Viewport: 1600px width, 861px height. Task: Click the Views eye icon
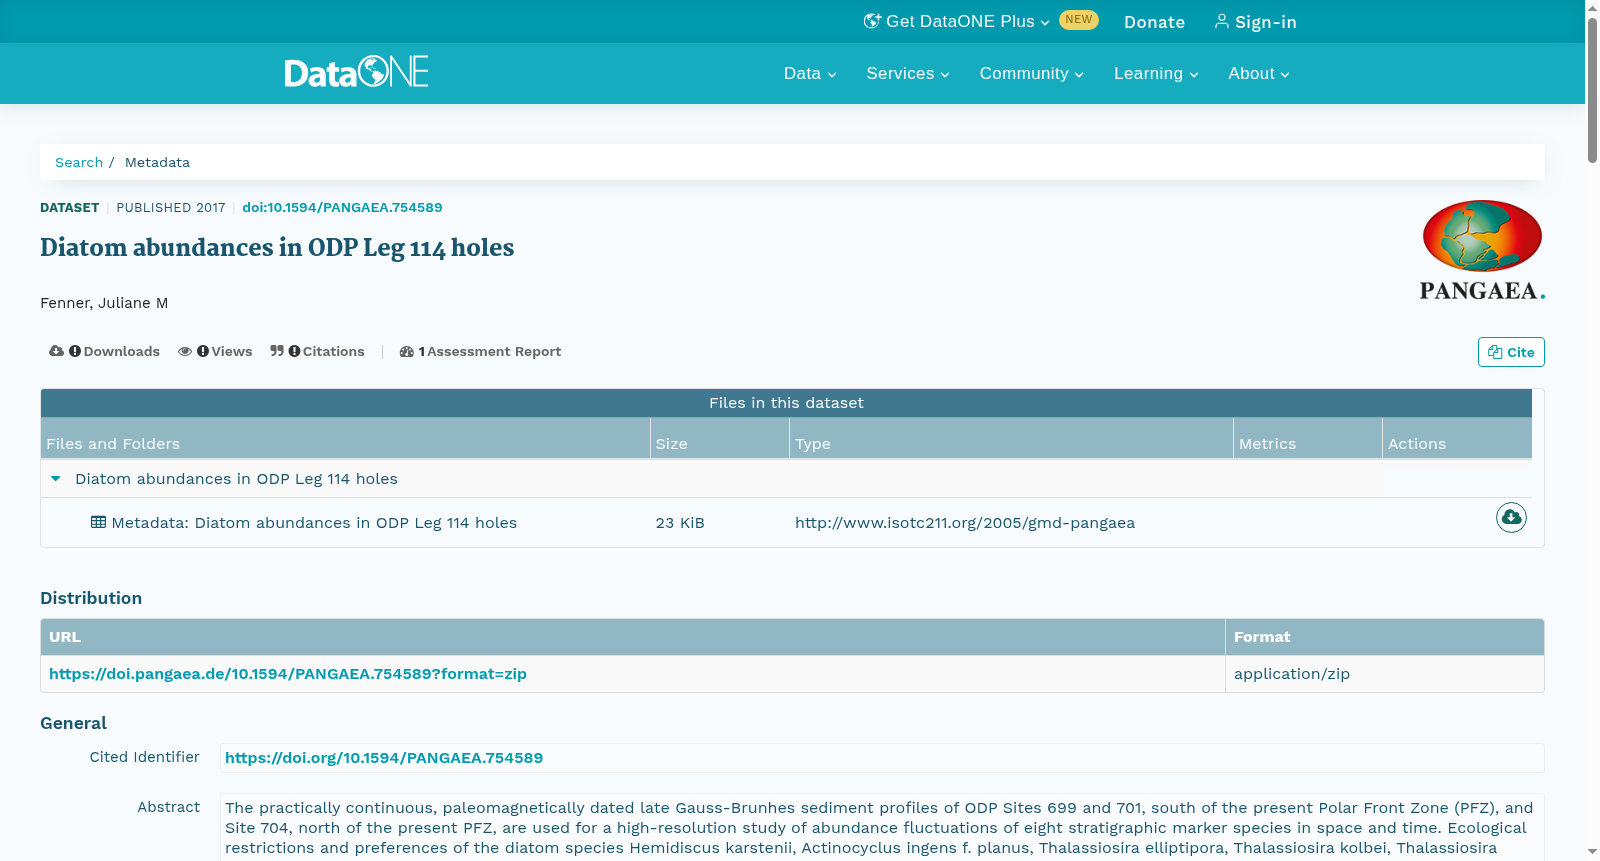click(185, 351)
